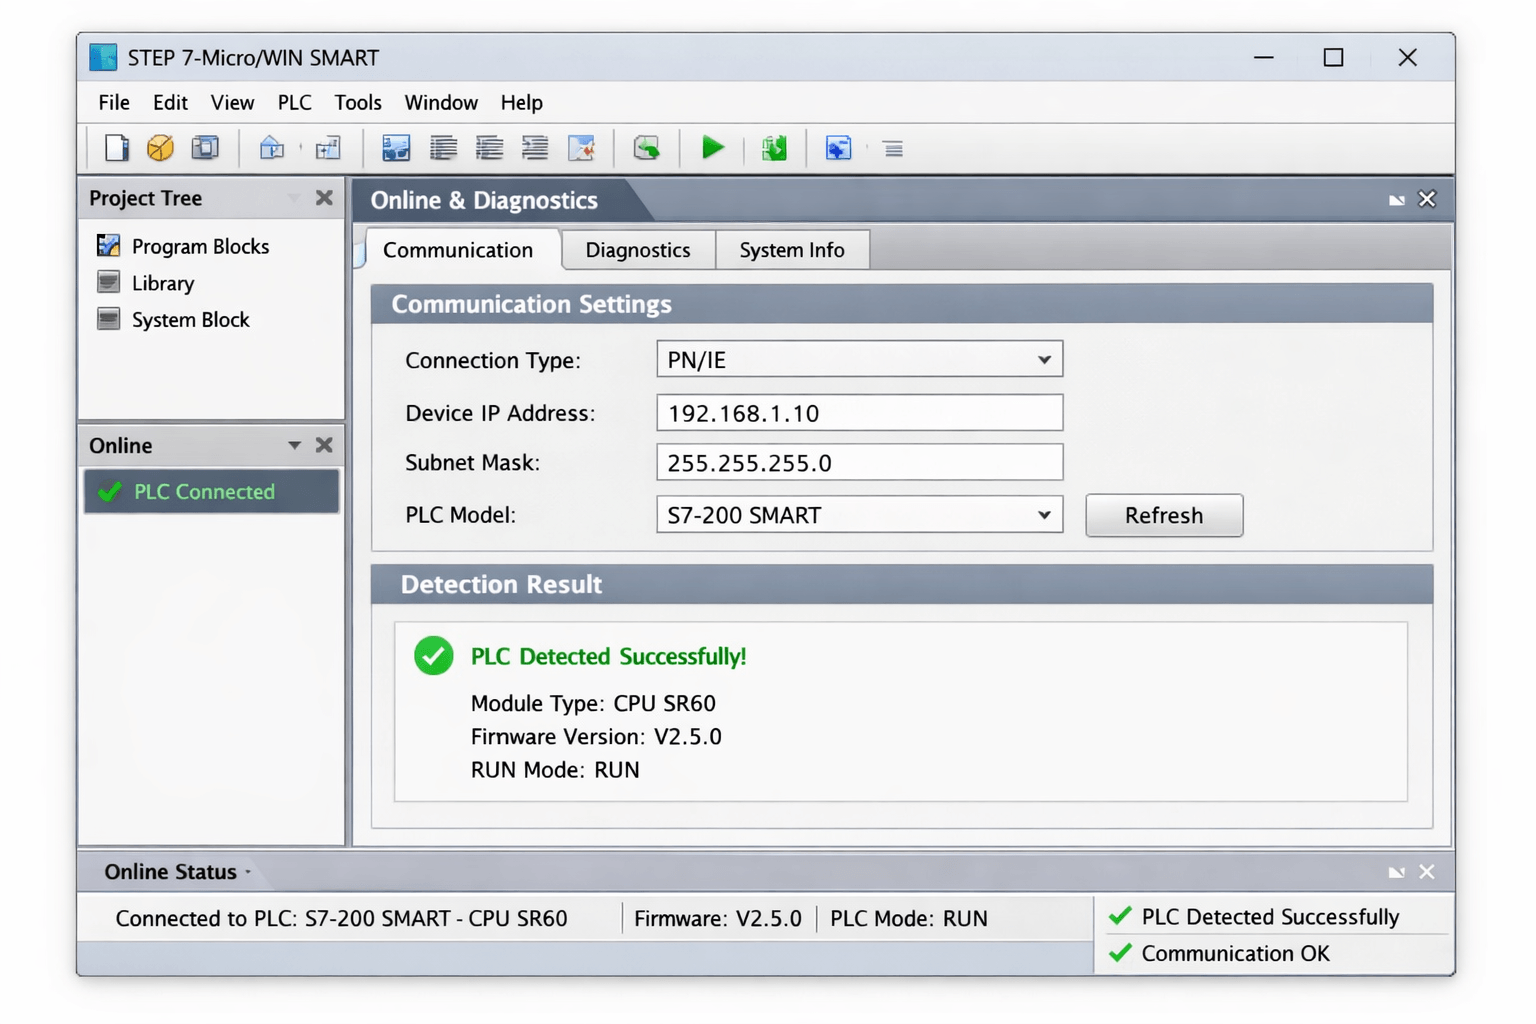Pin the Online & Diagnostics panel
This screenshot has height=1024, width=1536.
[x=1397, y=200]
